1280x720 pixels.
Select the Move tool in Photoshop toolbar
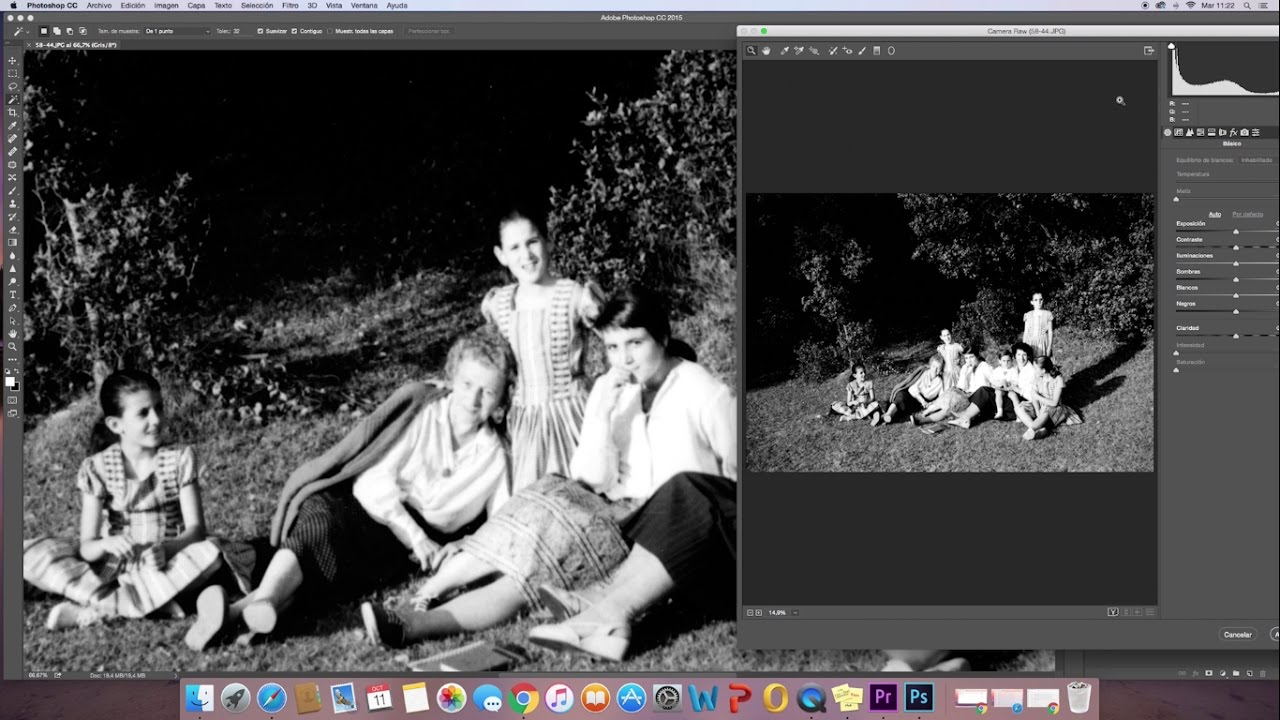tap(12, 60)
